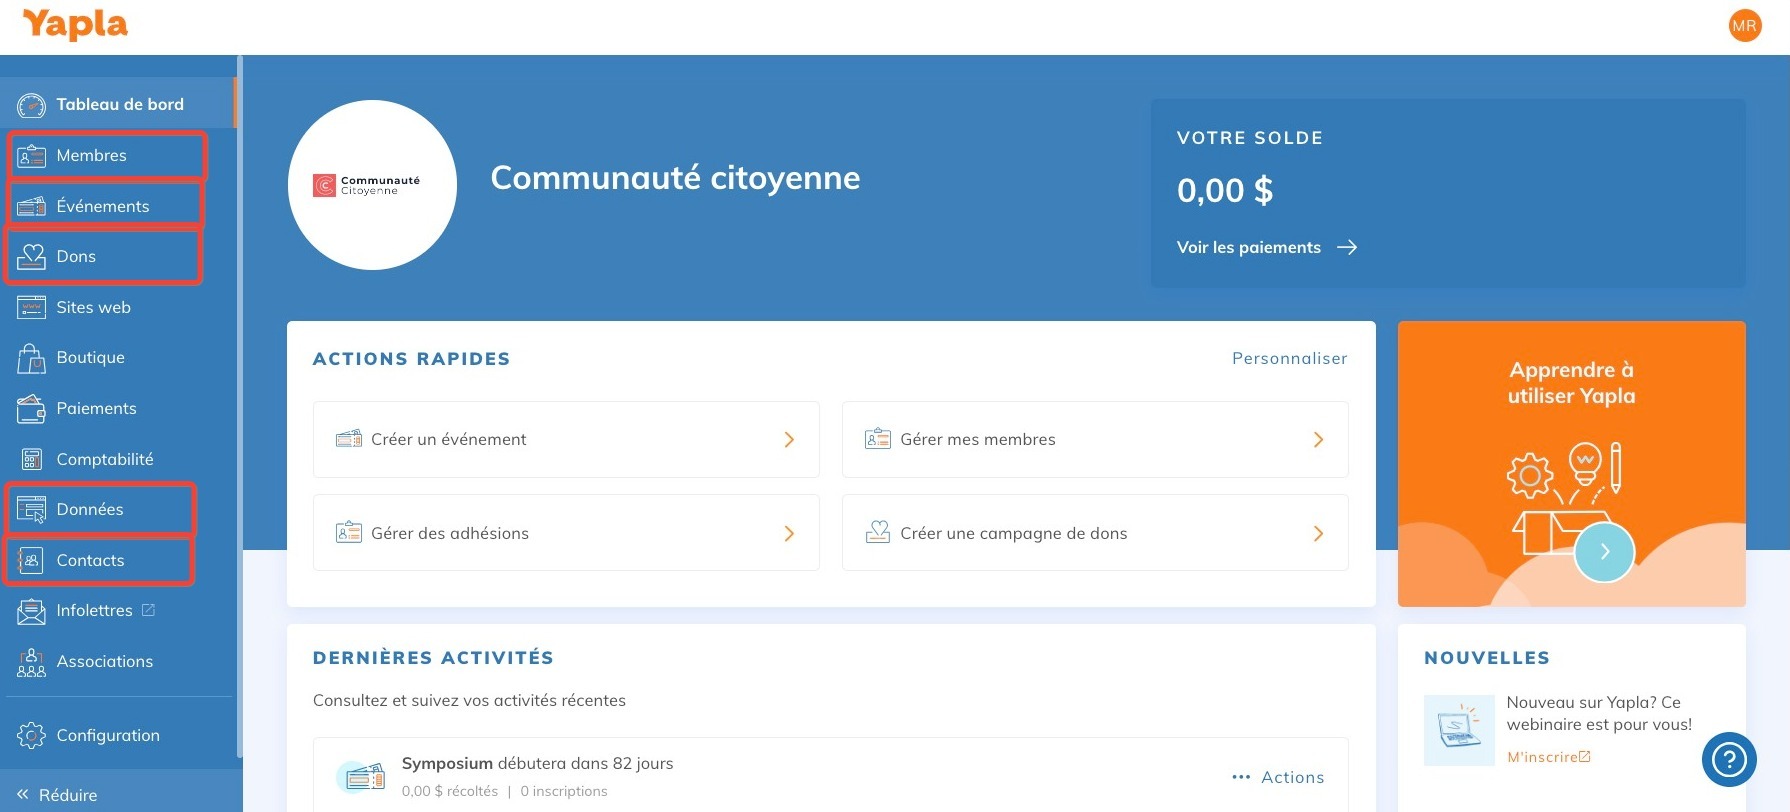Click the Paiements wallet icon
This screenshot has width=1790, height=812.
click(x=31, y=409)
